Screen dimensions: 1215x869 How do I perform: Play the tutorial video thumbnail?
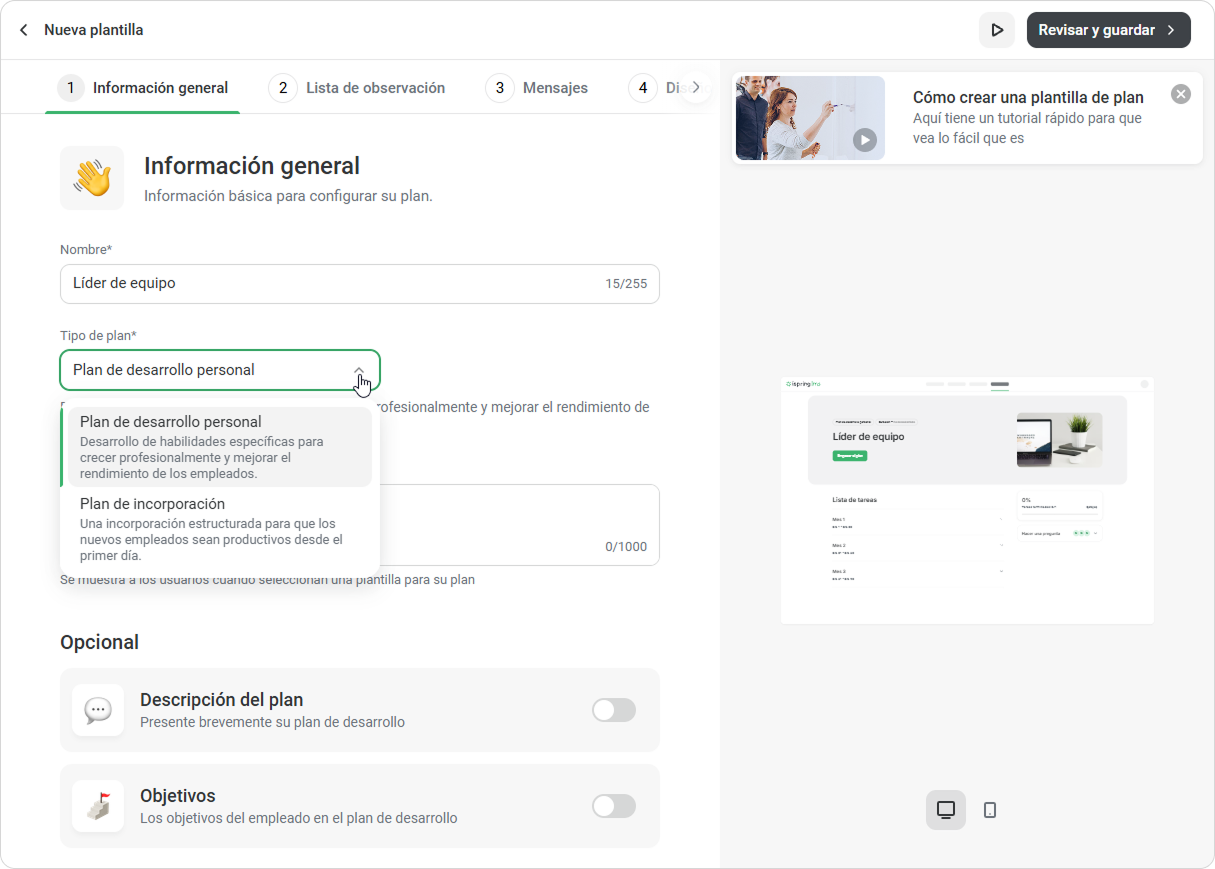(x=865, y=140)
